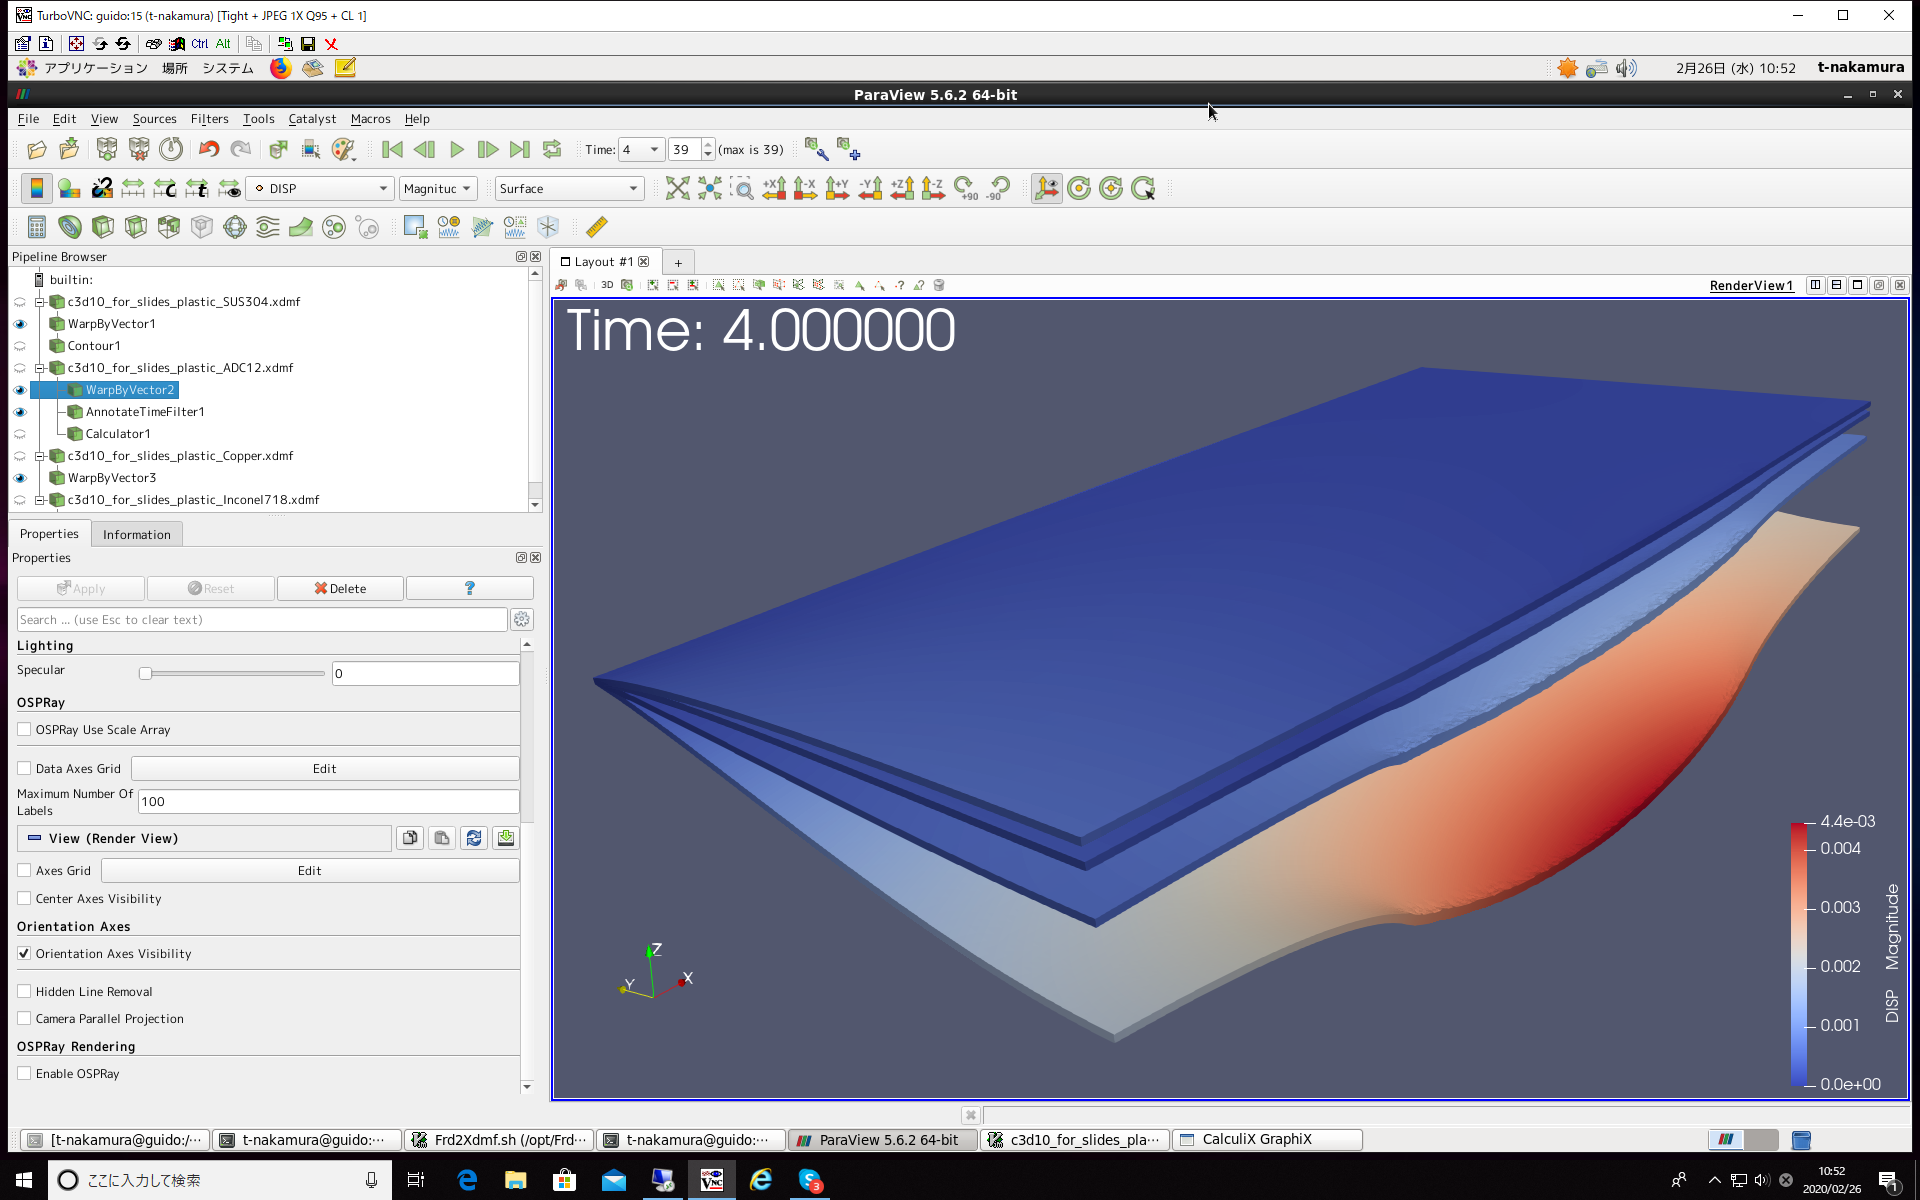This screenshot has height=1200, width=1920.
Task: Jump to the first animation frame
Action: 392,150
